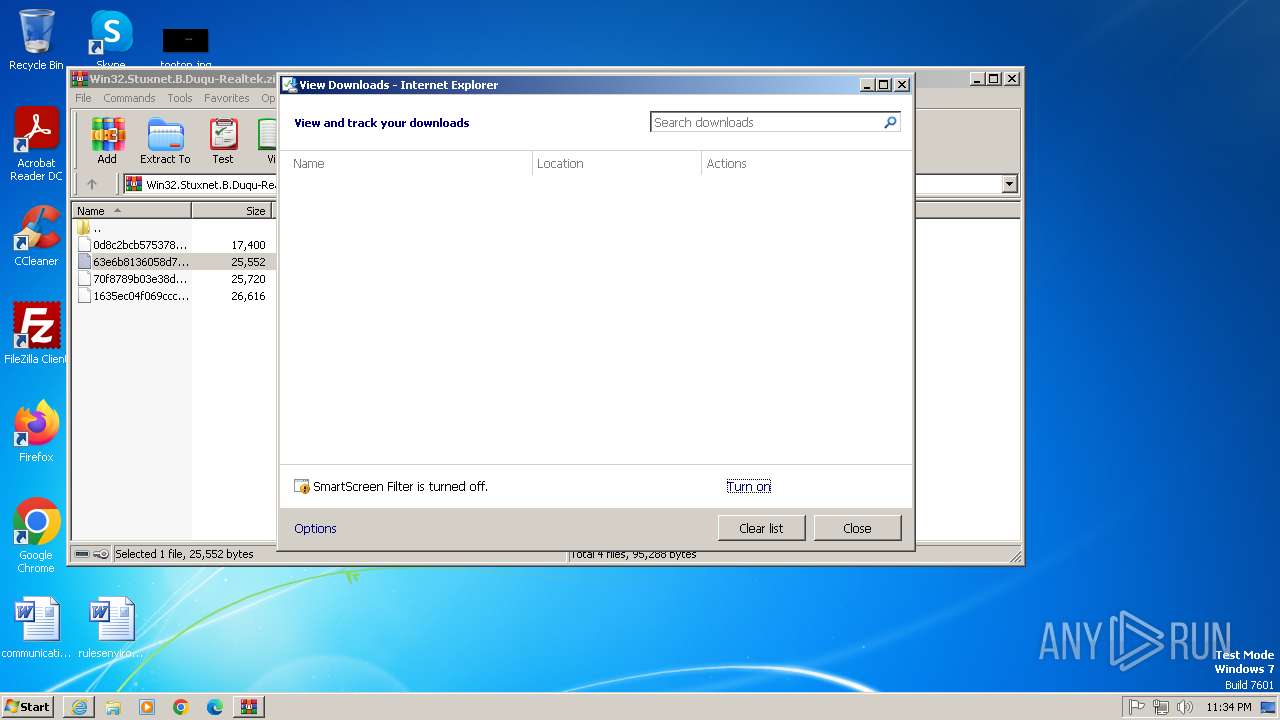Click the Start button
The width and height of the screenshot is (1280, 720).
click(28, 706)
